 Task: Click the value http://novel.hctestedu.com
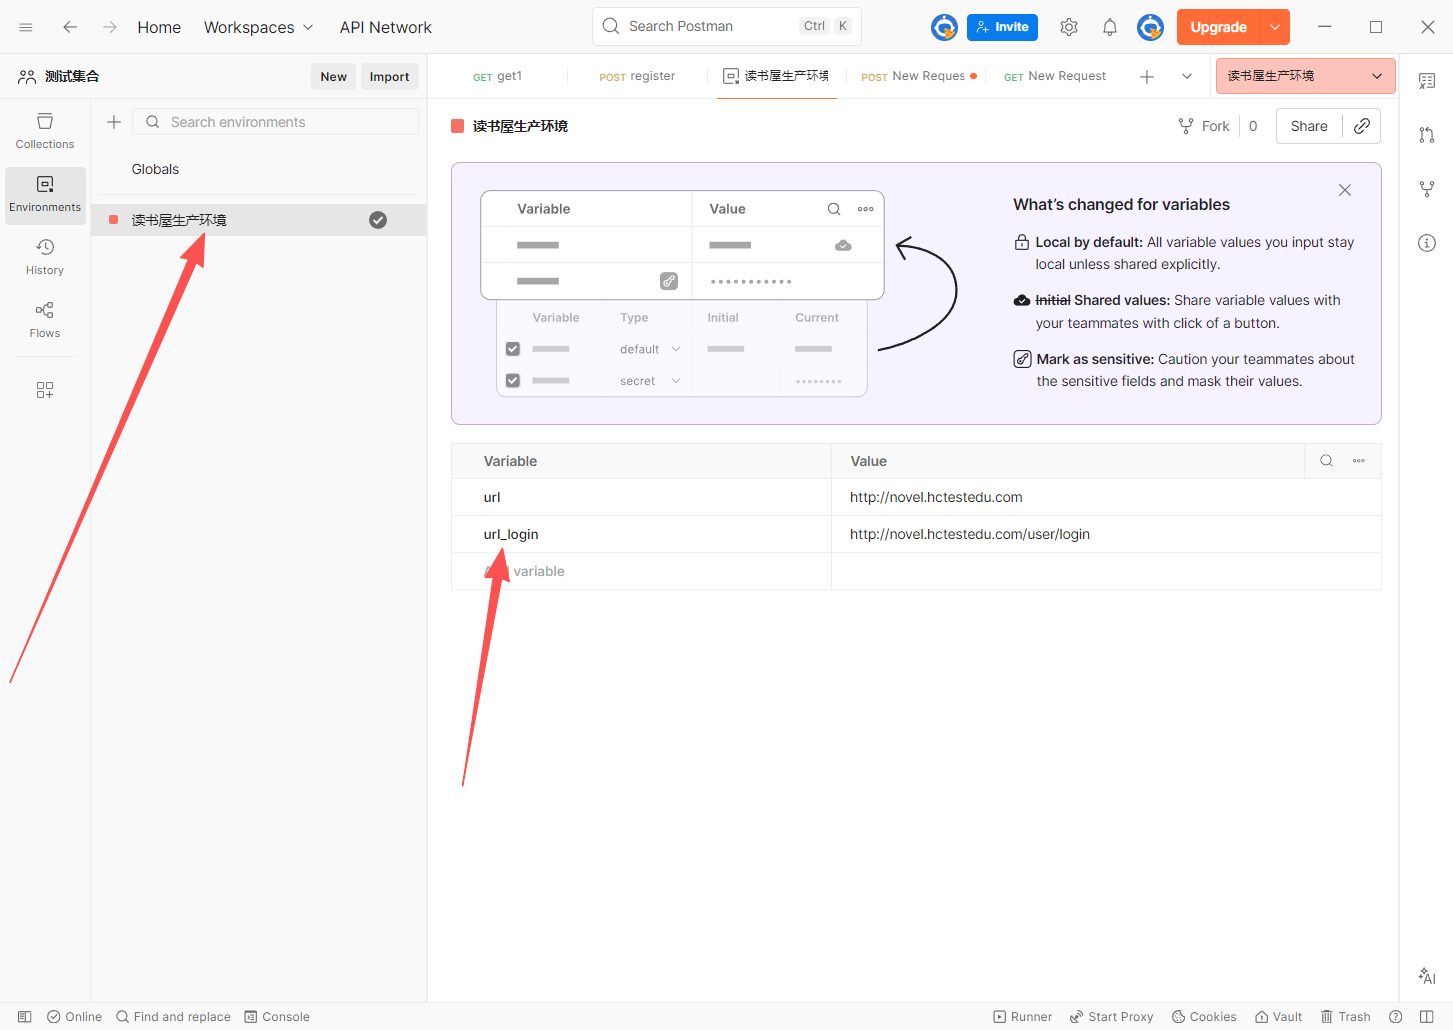[936, 497]
